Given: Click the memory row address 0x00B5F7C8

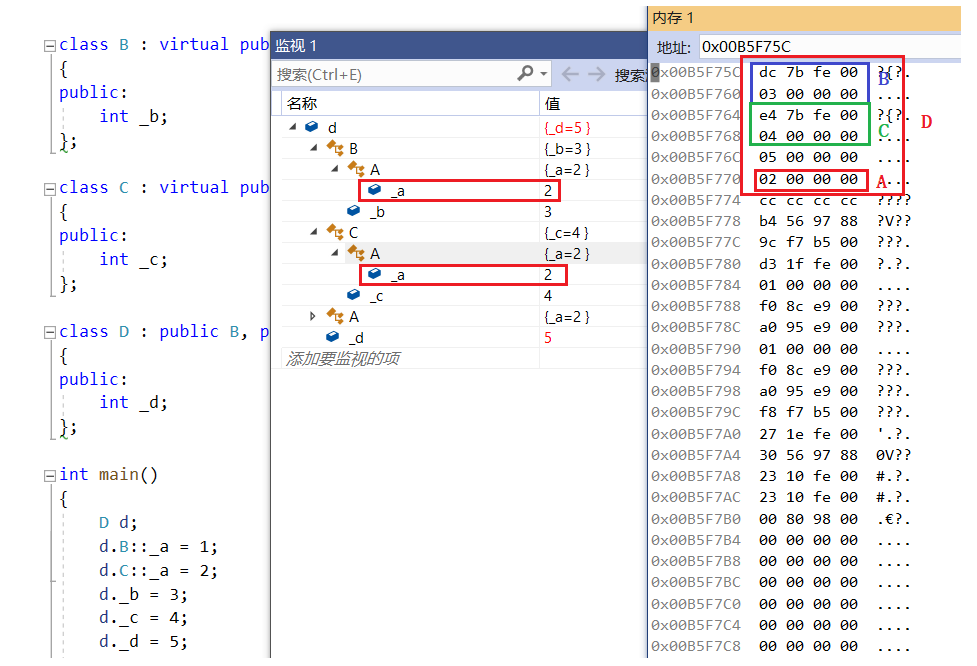Looking at the screenshot, I should (x=696, y=646).
